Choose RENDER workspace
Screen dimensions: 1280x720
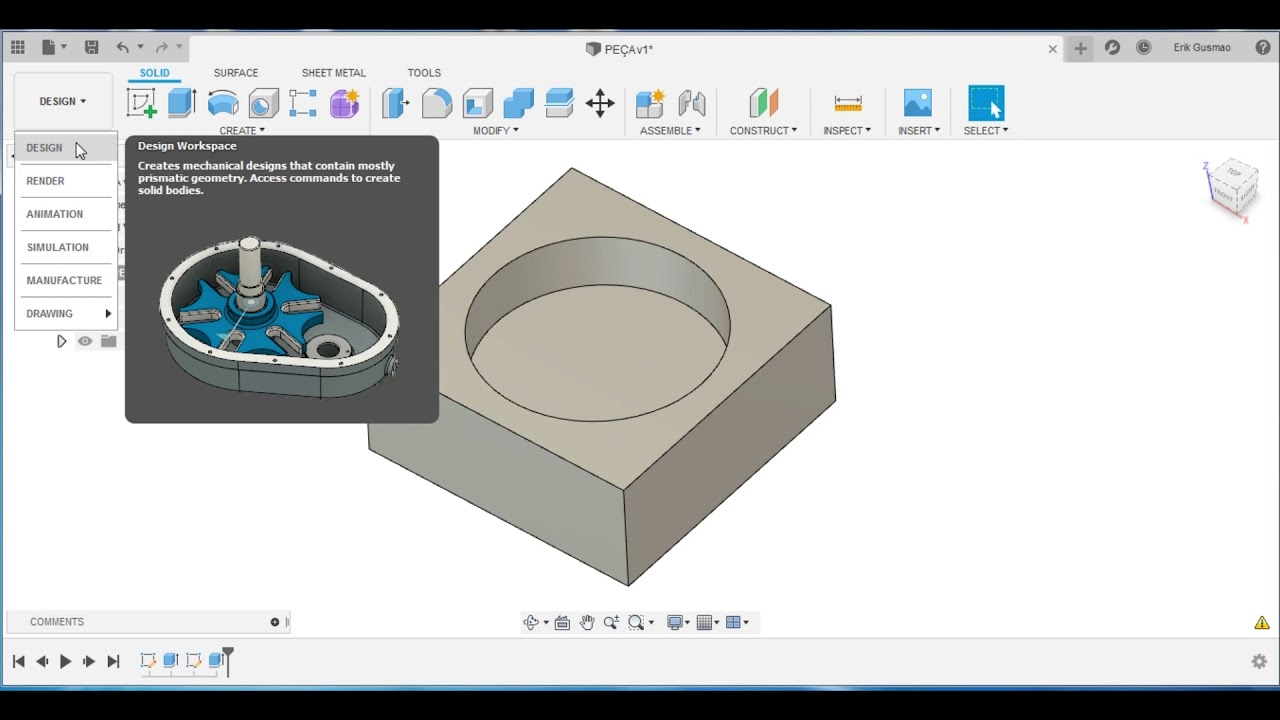pos(66,181)
